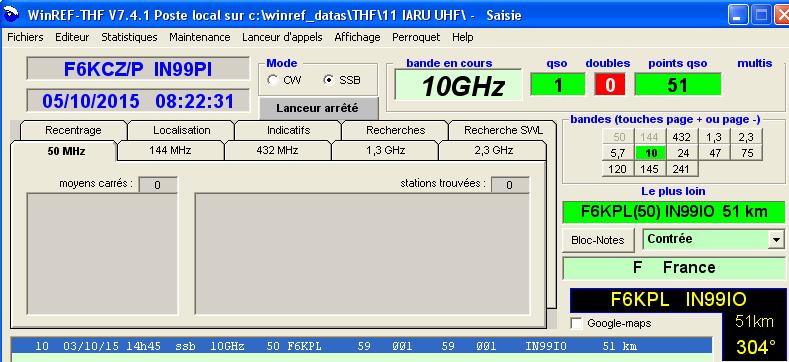
Task: Click the Le plus loin F6KPL entry
Action: (674, 212)
